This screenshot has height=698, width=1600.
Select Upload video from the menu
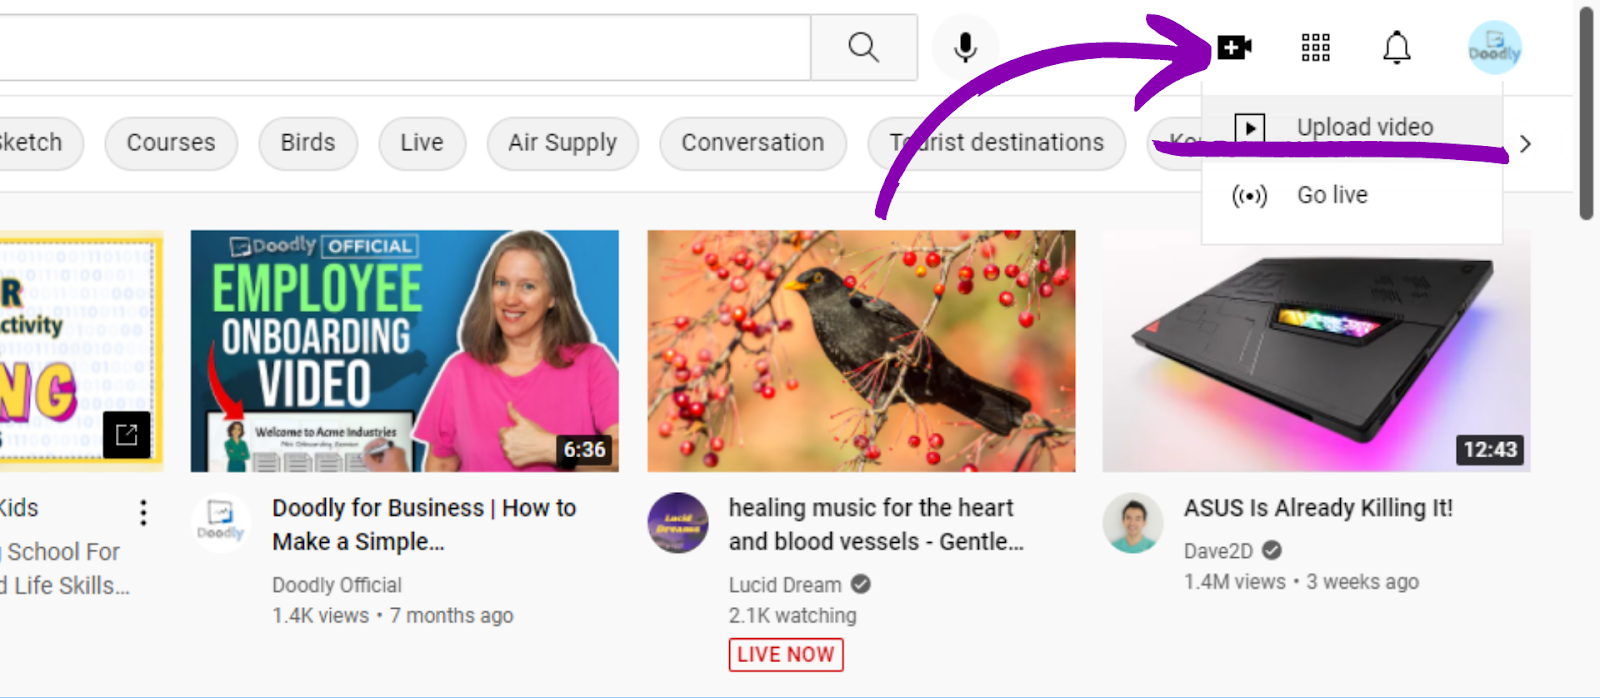1352,127
